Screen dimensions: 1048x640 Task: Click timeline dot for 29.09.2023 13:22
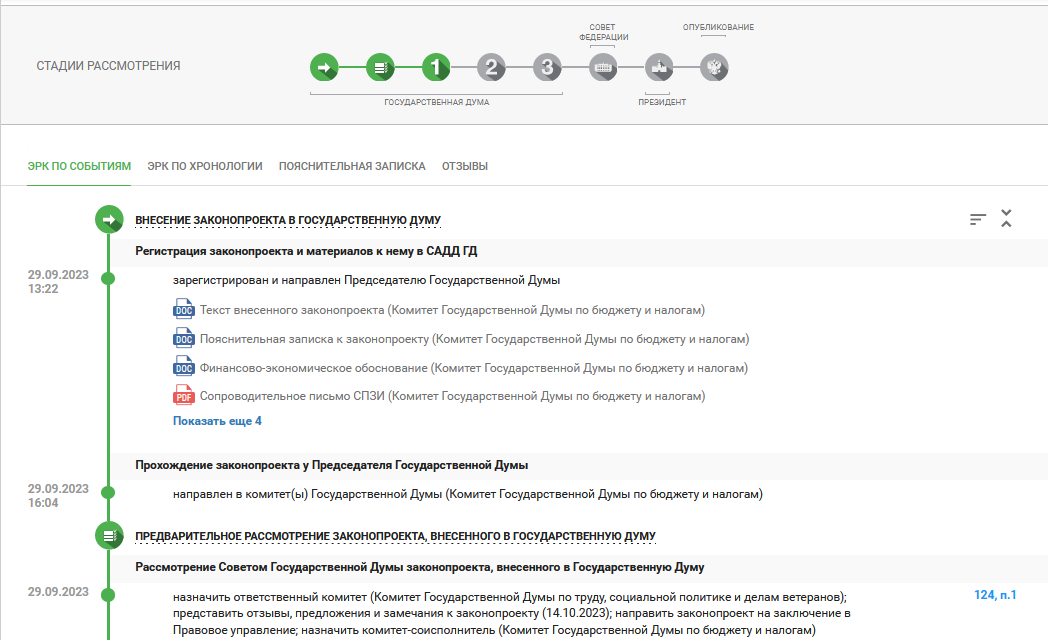(x=108, y=279)
